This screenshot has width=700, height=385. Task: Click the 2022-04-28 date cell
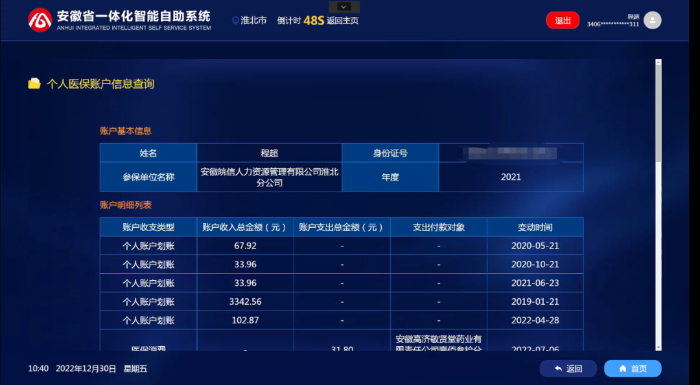pos(535,320)
